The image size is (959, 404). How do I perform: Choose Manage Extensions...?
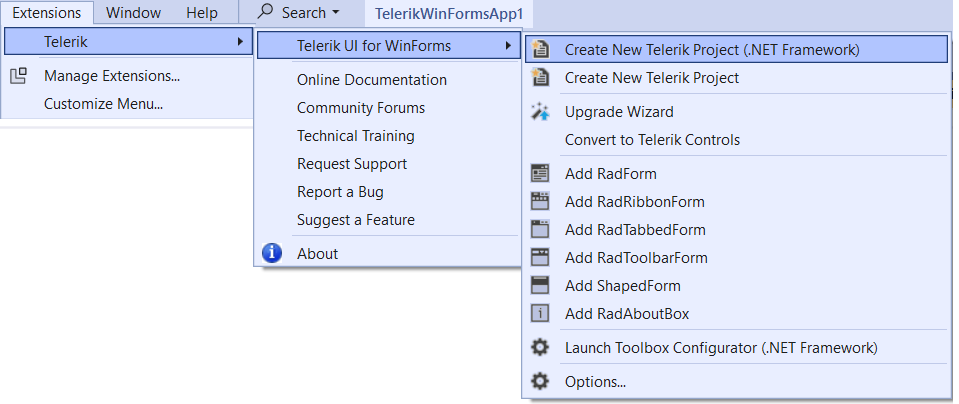tap(128, 76)
